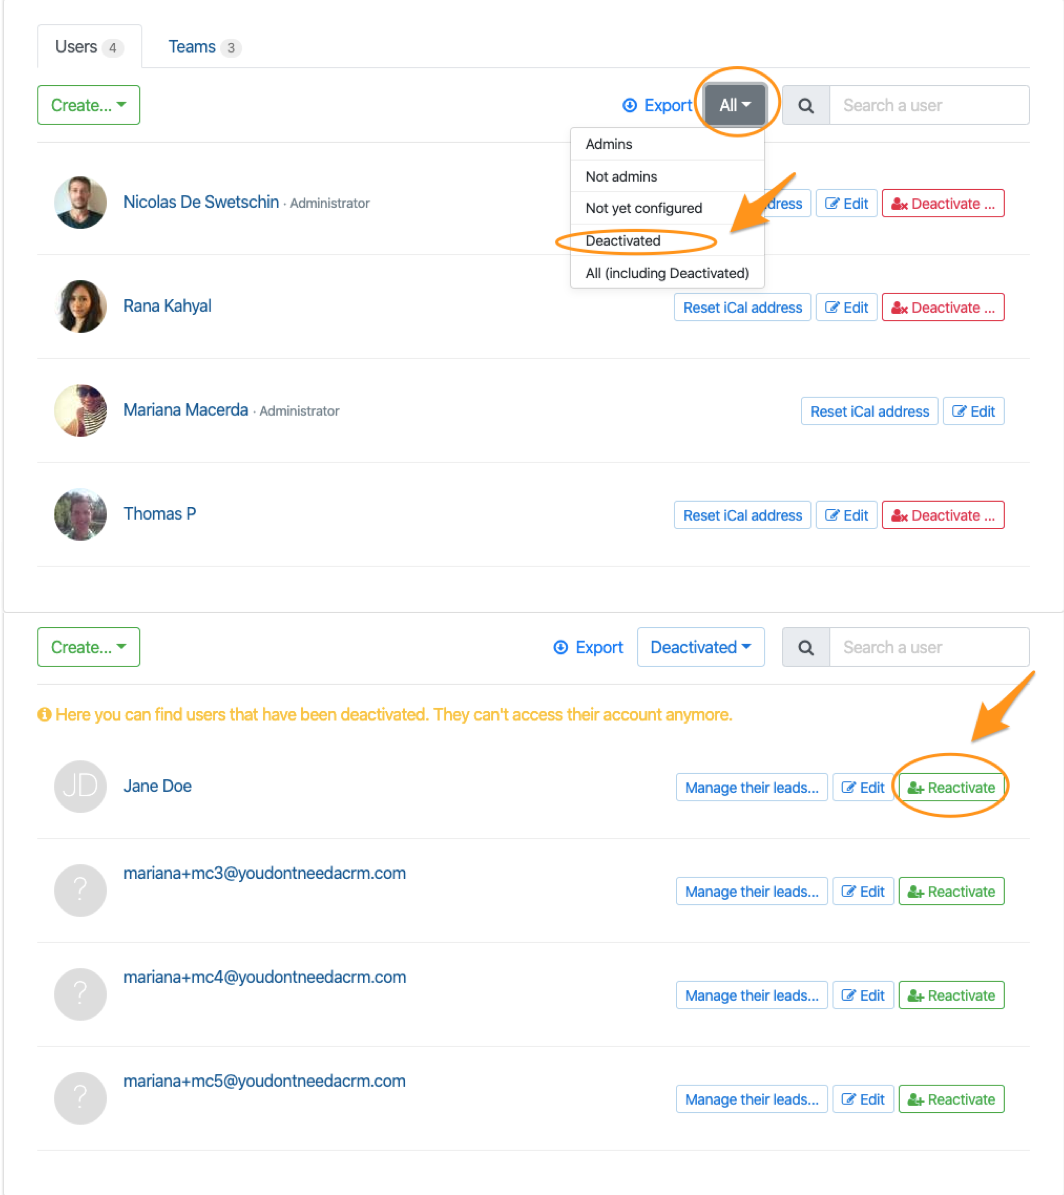Select Not yet configured filter option
Image resolution: width=1064 pixels, height=1195 pixels.
tap(644, 208)
